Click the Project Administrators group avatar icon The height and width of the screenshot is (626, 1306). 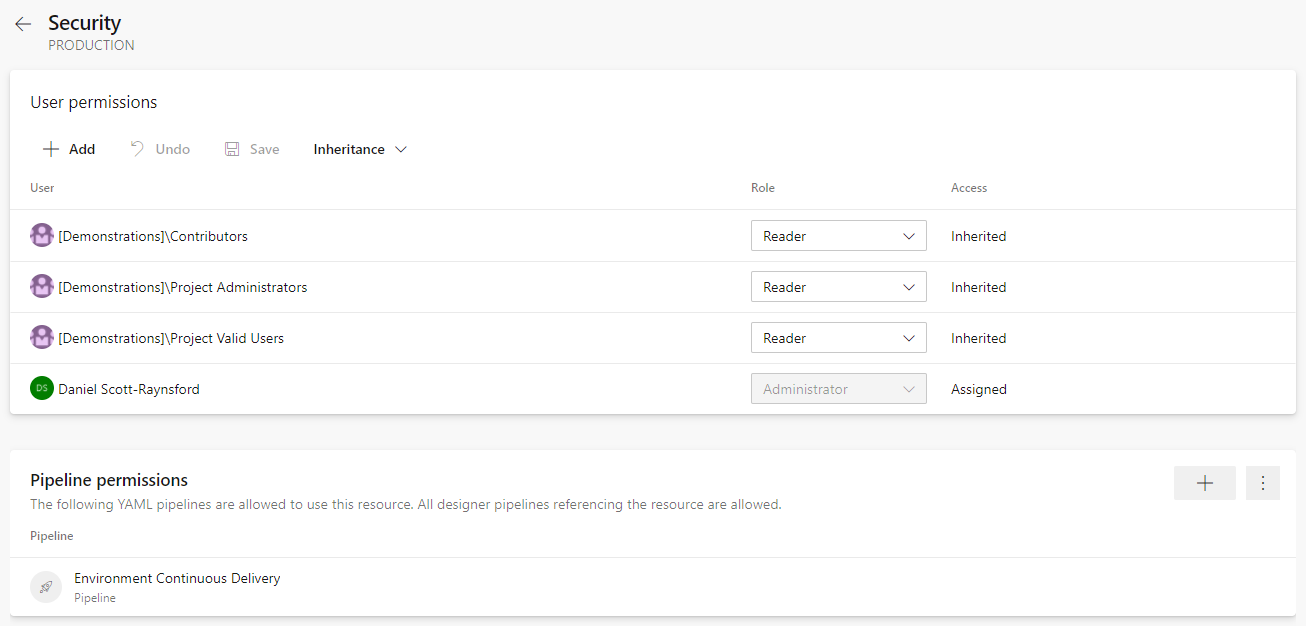[x=42, y=287]
